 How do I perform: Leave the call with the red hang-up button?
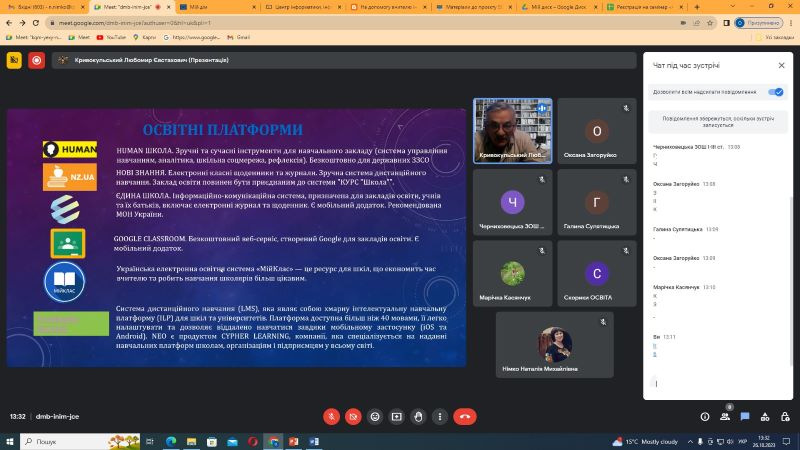(464, 416)
